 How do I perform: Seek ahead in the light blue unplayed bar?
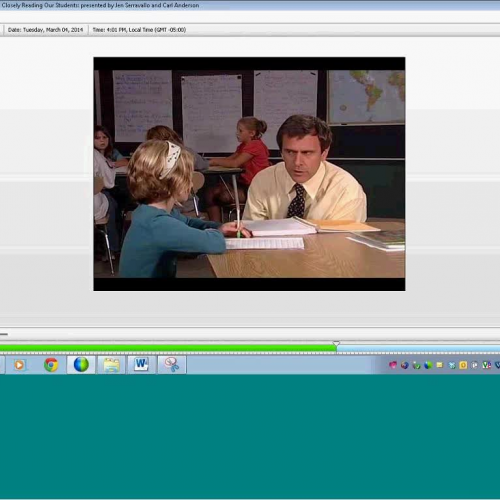tap(418, 349)
